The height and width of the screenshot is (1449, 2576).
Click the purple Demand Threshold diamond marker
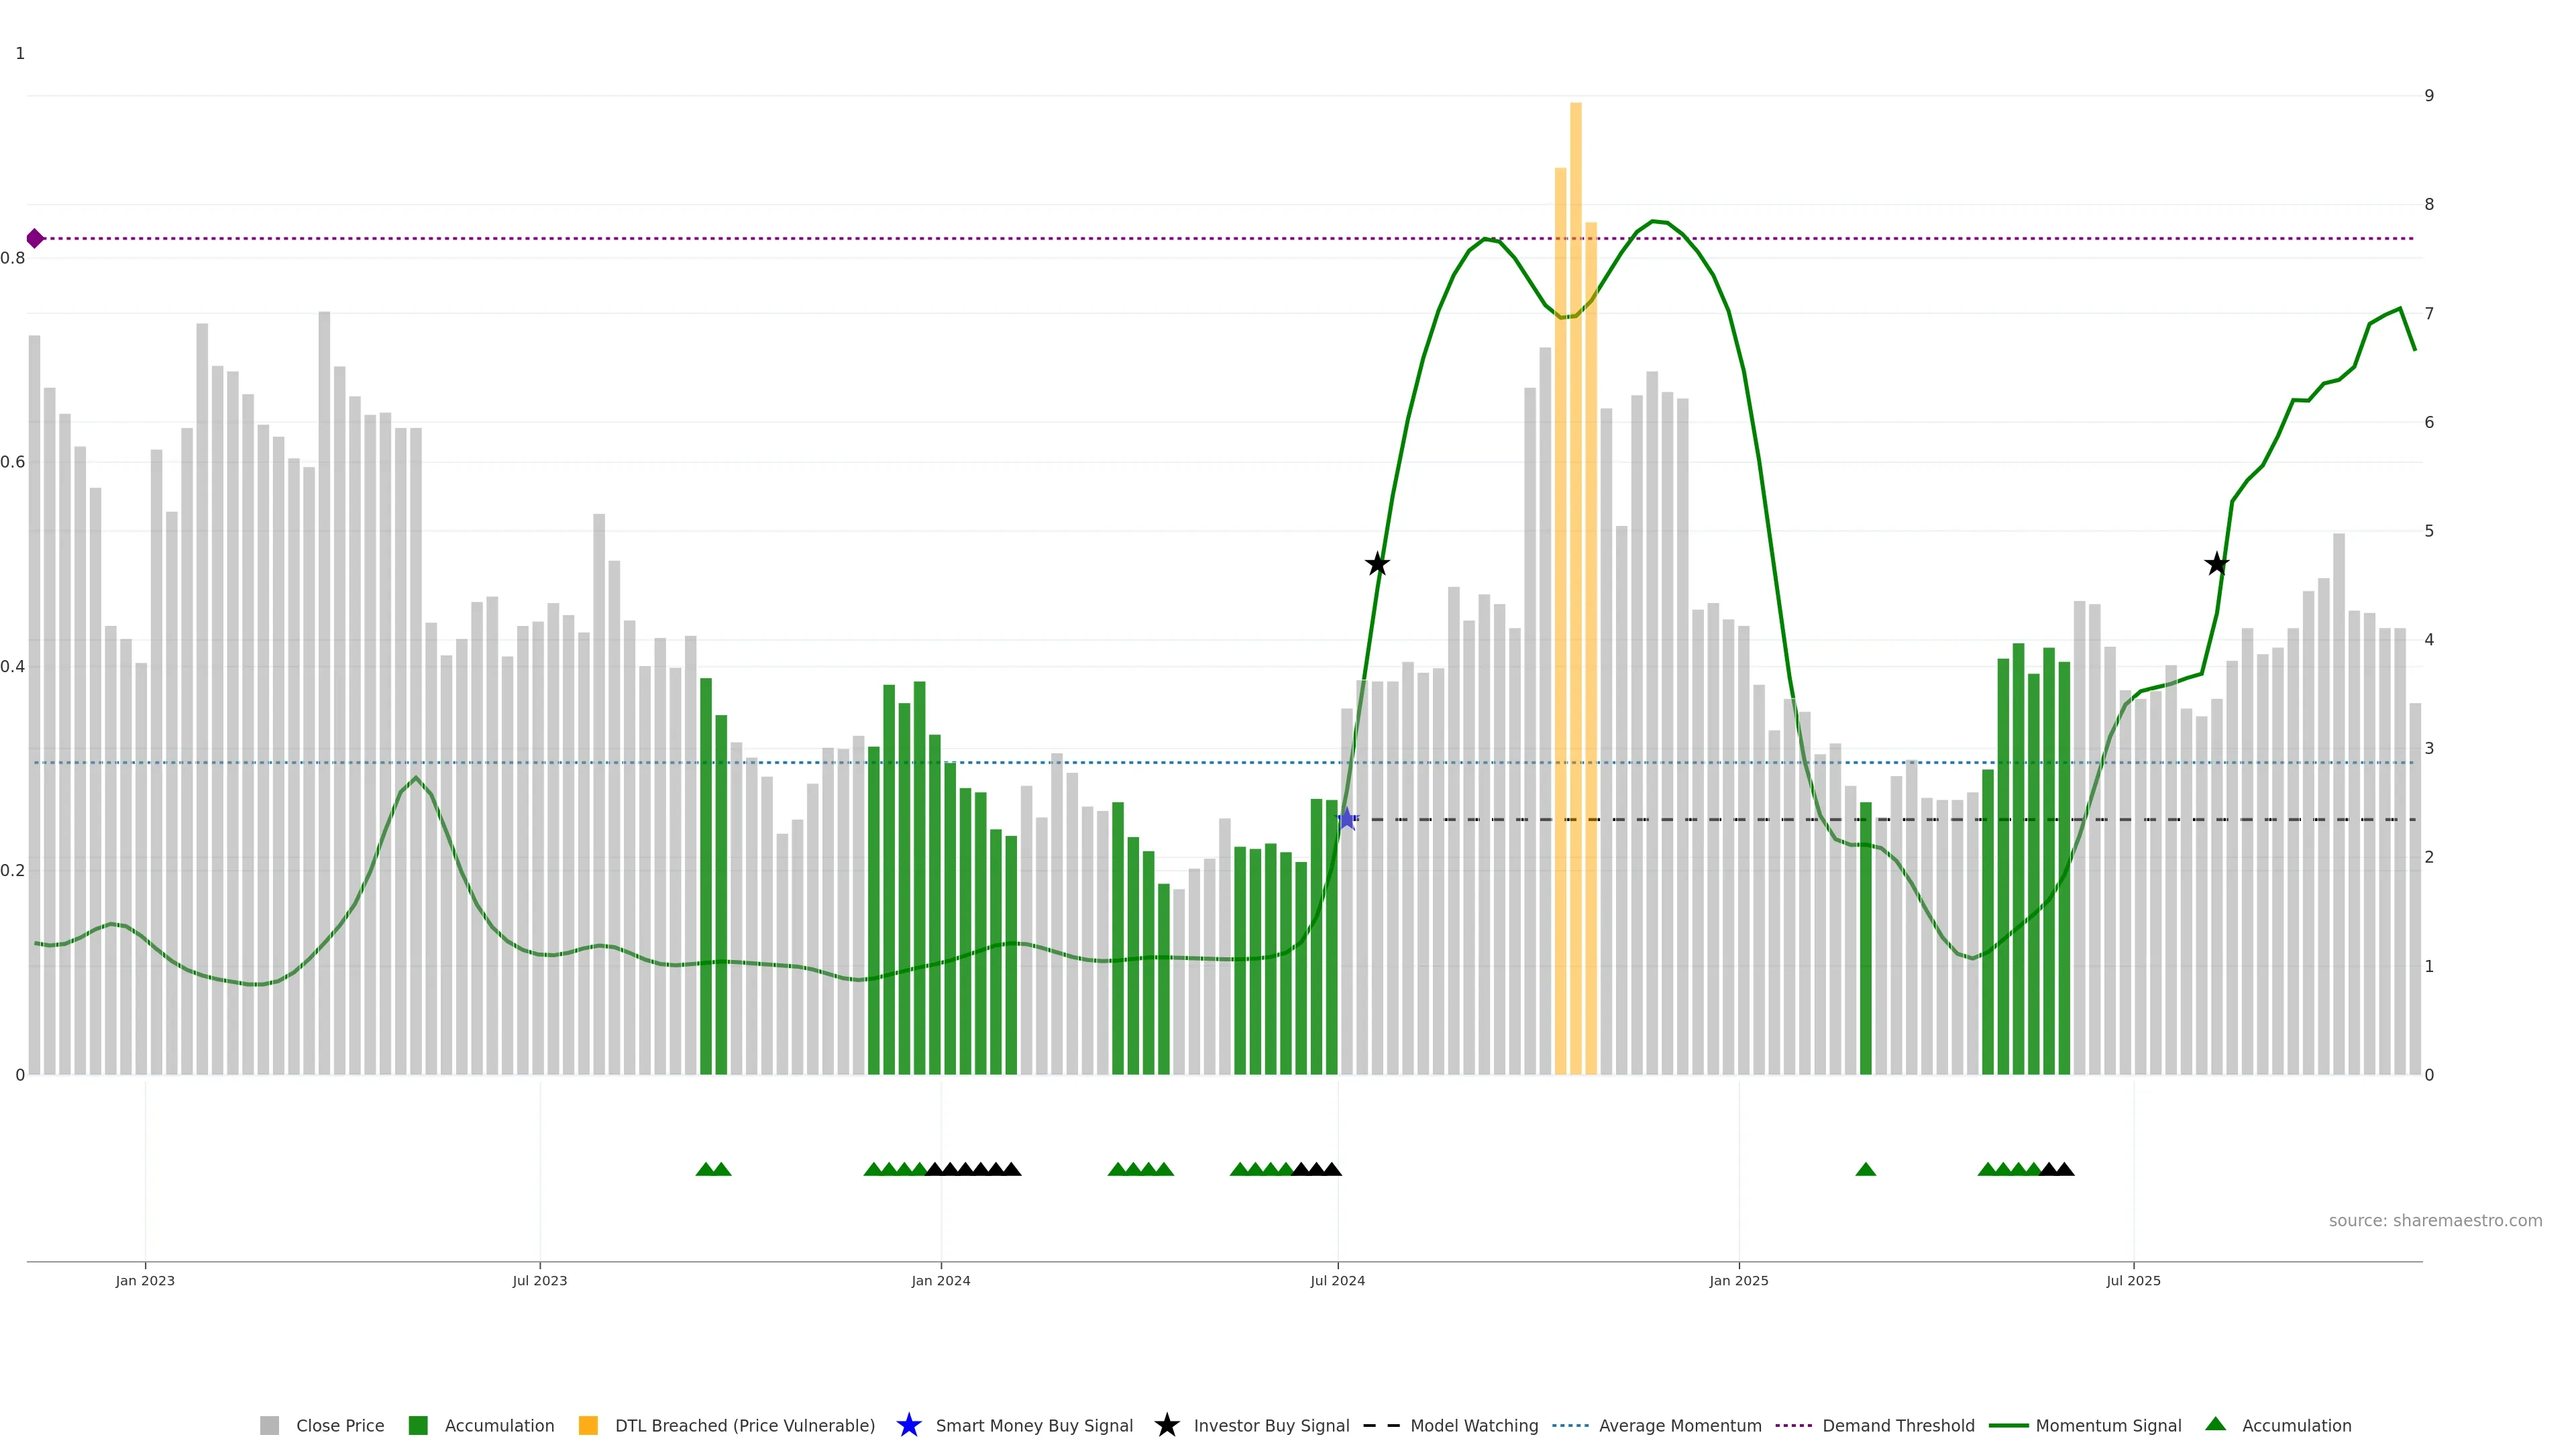pos(35,238)
